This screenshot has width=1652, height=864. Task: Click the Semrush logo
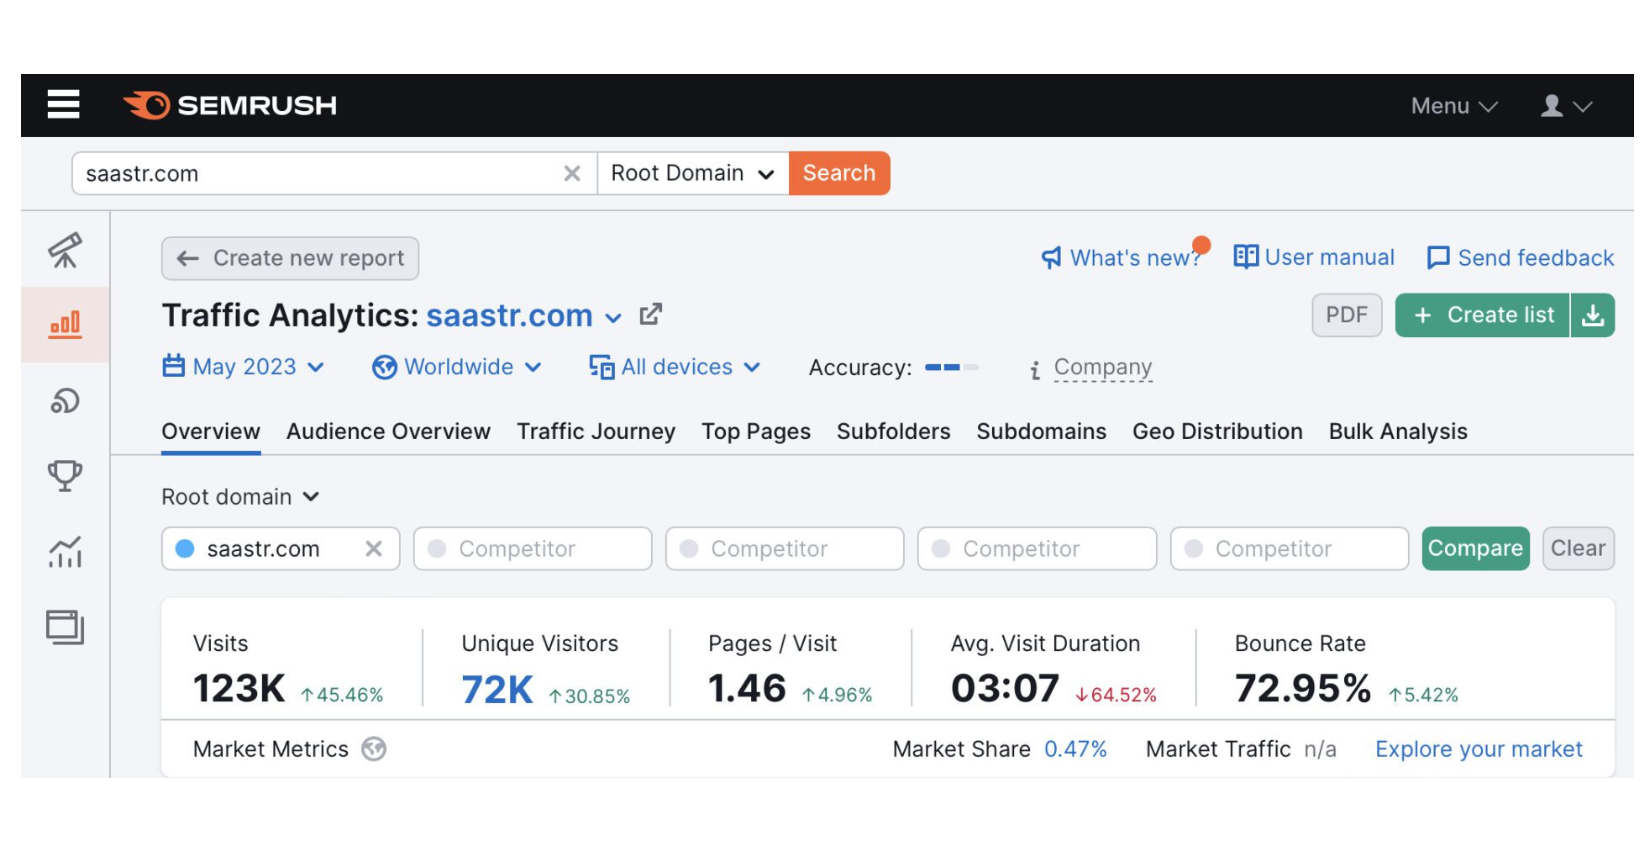pyautogui.click(x=230, y=105)
